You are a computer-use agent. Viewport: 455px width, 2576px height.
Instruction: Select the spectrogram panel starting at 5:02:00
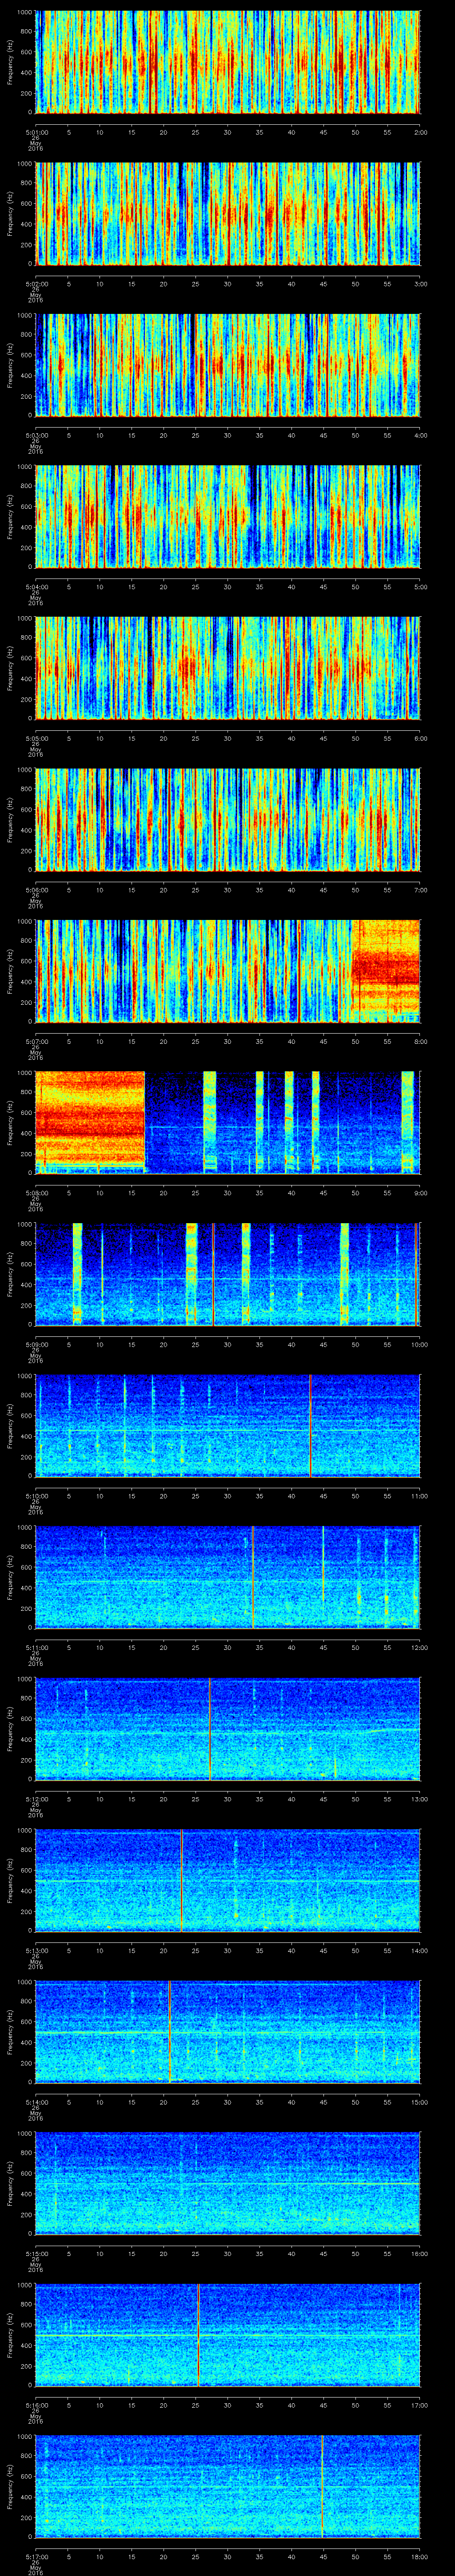pyautogui.click(x=228, y=213)
